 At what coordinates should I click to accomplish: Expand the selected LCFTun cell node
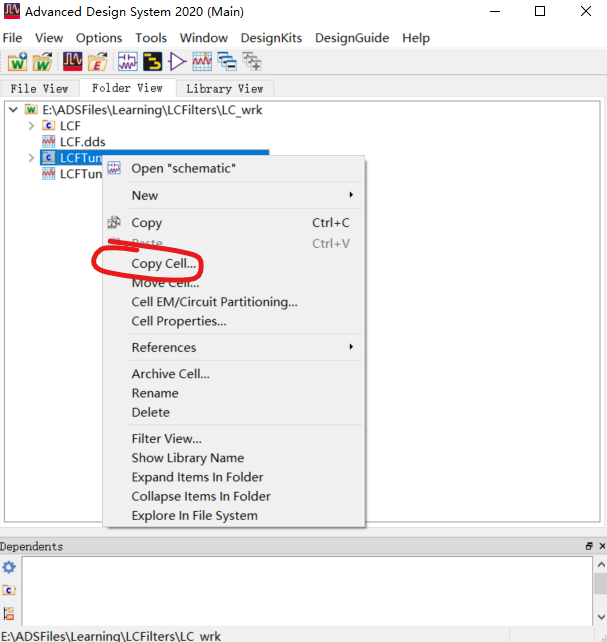(31, 158)
